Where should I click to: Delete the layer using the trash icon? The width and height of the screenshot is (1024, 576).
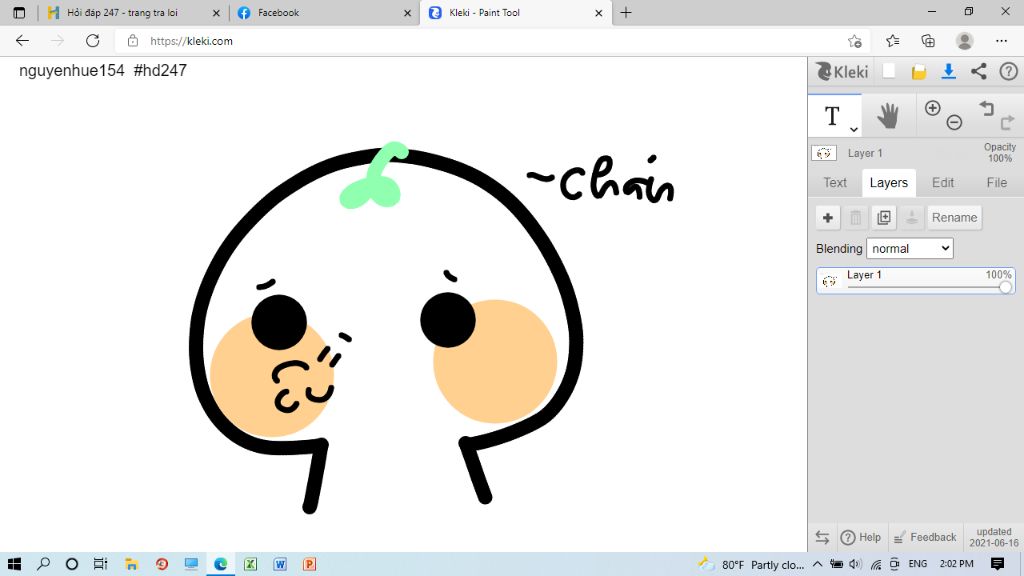856,217
